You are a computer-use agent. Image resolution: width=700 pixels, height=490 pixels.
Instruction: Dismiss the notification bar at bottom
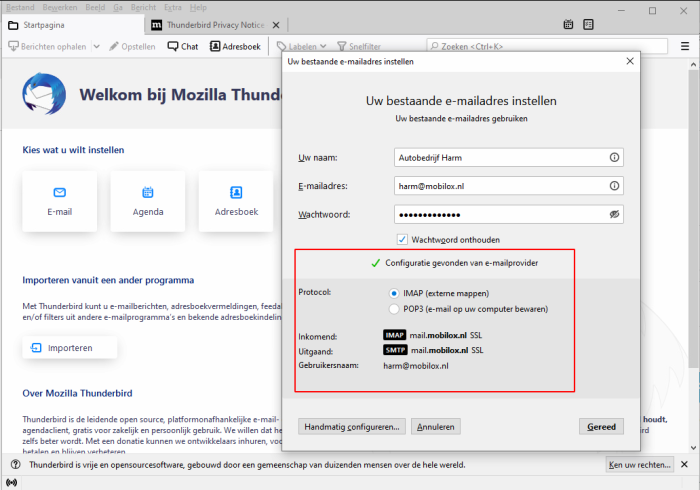(684, 465)
